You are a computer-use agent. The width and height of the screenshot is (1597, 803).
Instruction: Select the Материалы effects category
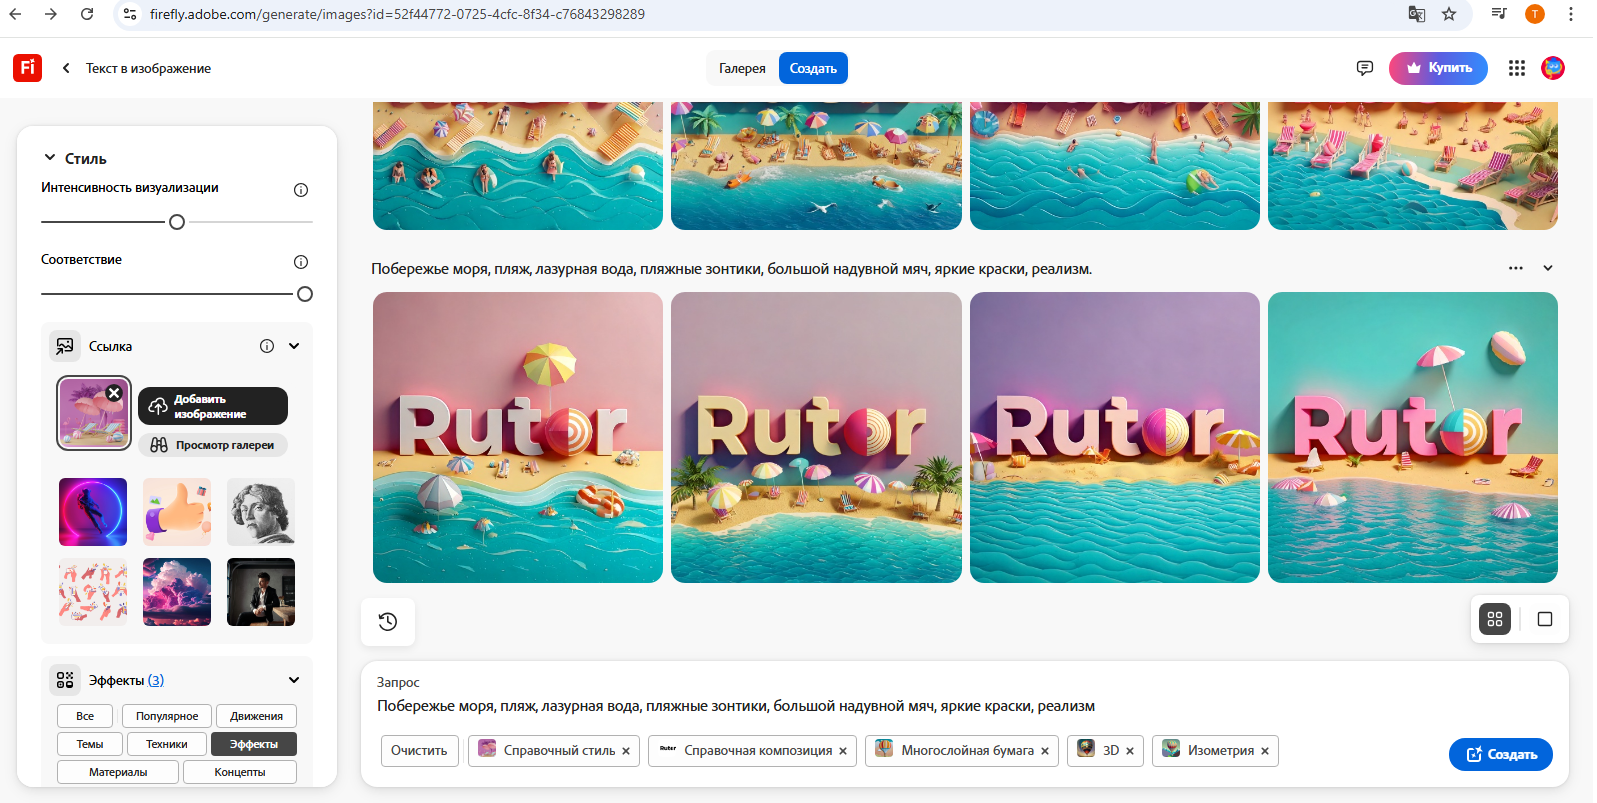point(118,772)
